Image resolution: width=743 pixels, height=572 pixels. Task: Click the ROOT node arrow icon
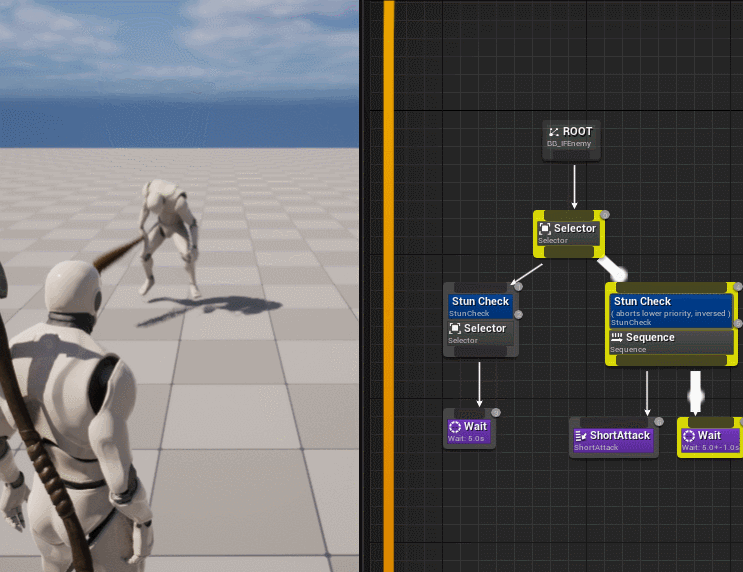[x=553, y=132]
